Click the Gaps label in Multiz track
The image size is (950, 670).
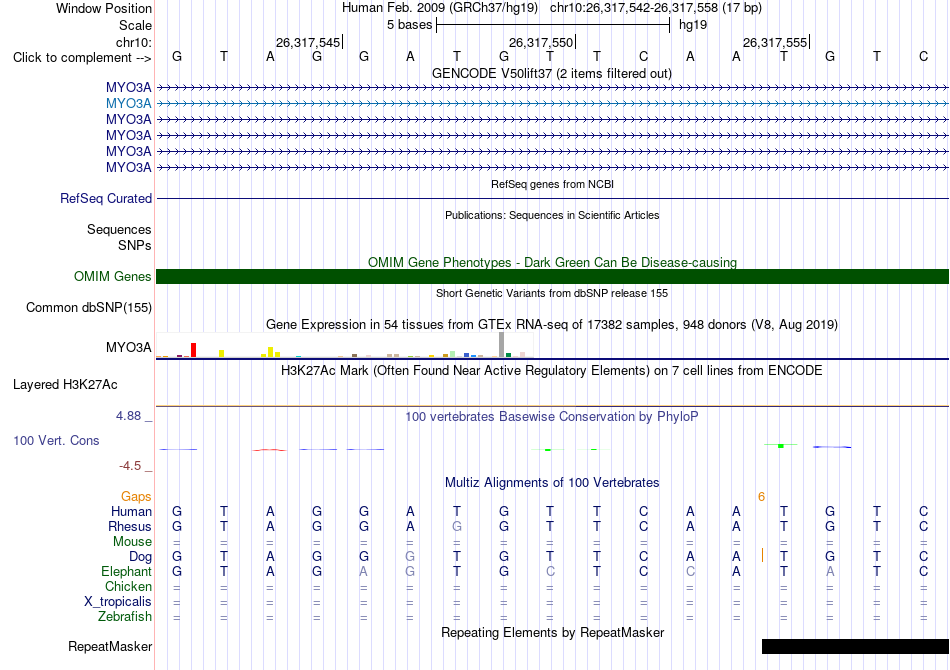[136, 497]
